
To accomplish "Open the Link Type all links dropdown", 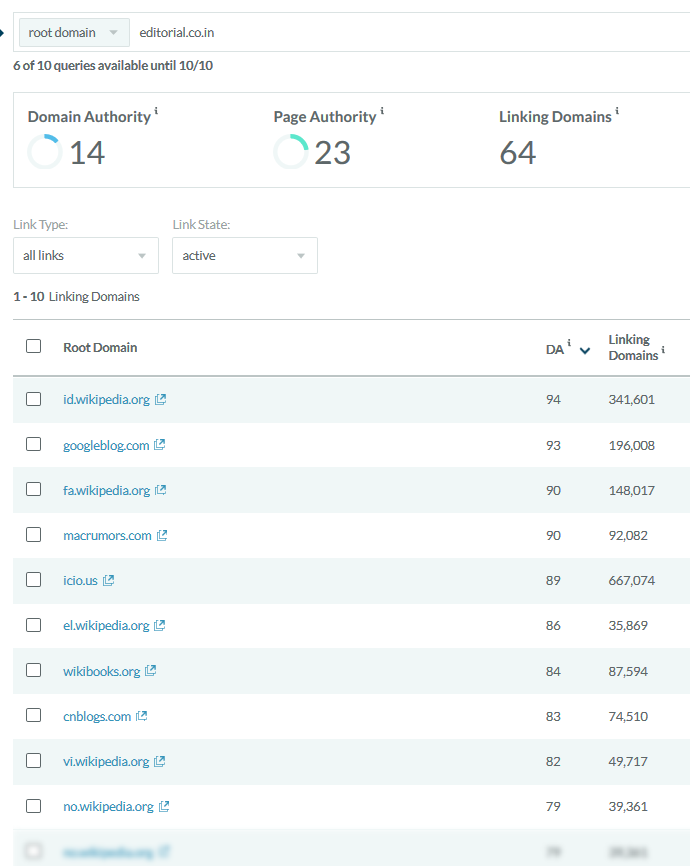I will [86, 256].
